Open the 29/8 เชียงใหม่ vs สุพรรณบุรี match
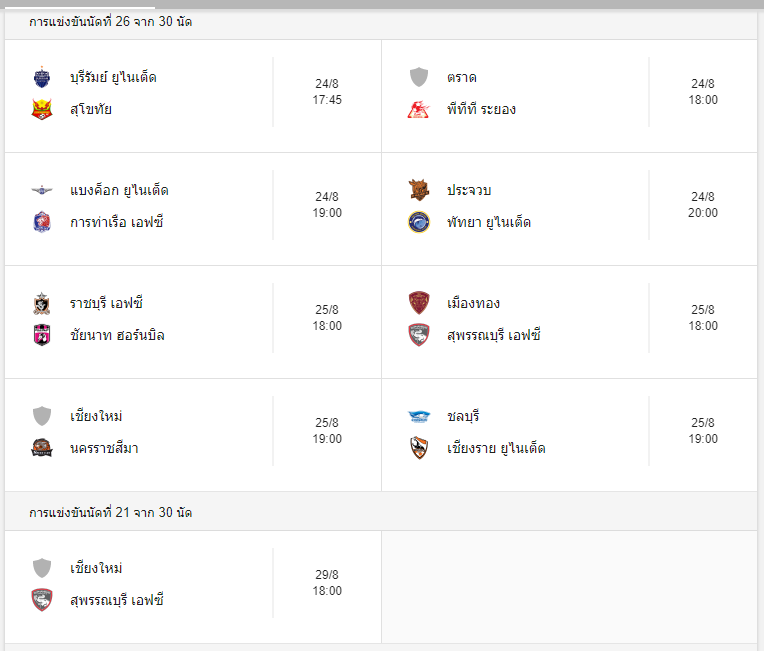764x651 pixels. tap(192, 584)
